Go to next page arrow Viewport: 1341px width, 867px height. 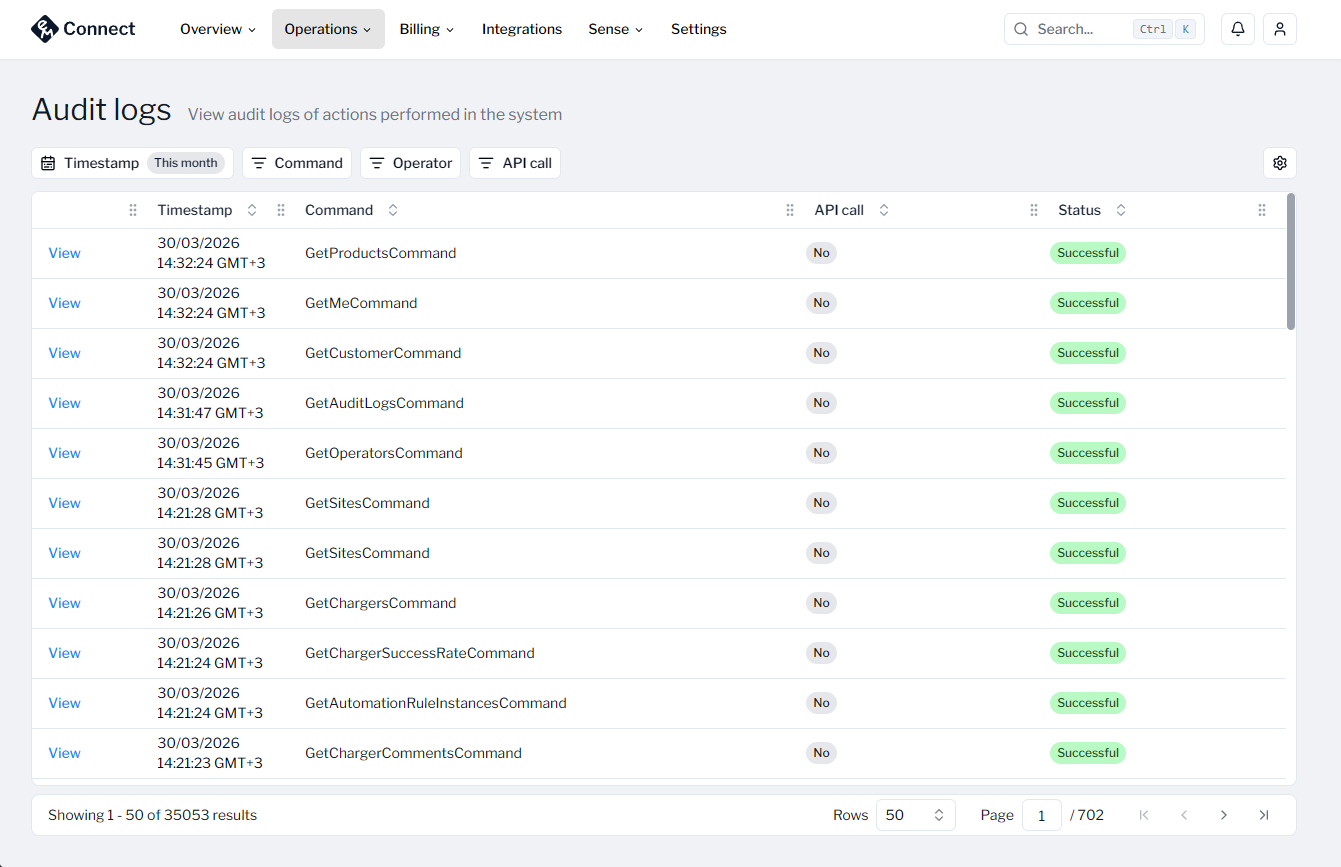[x=1223, y=815]
